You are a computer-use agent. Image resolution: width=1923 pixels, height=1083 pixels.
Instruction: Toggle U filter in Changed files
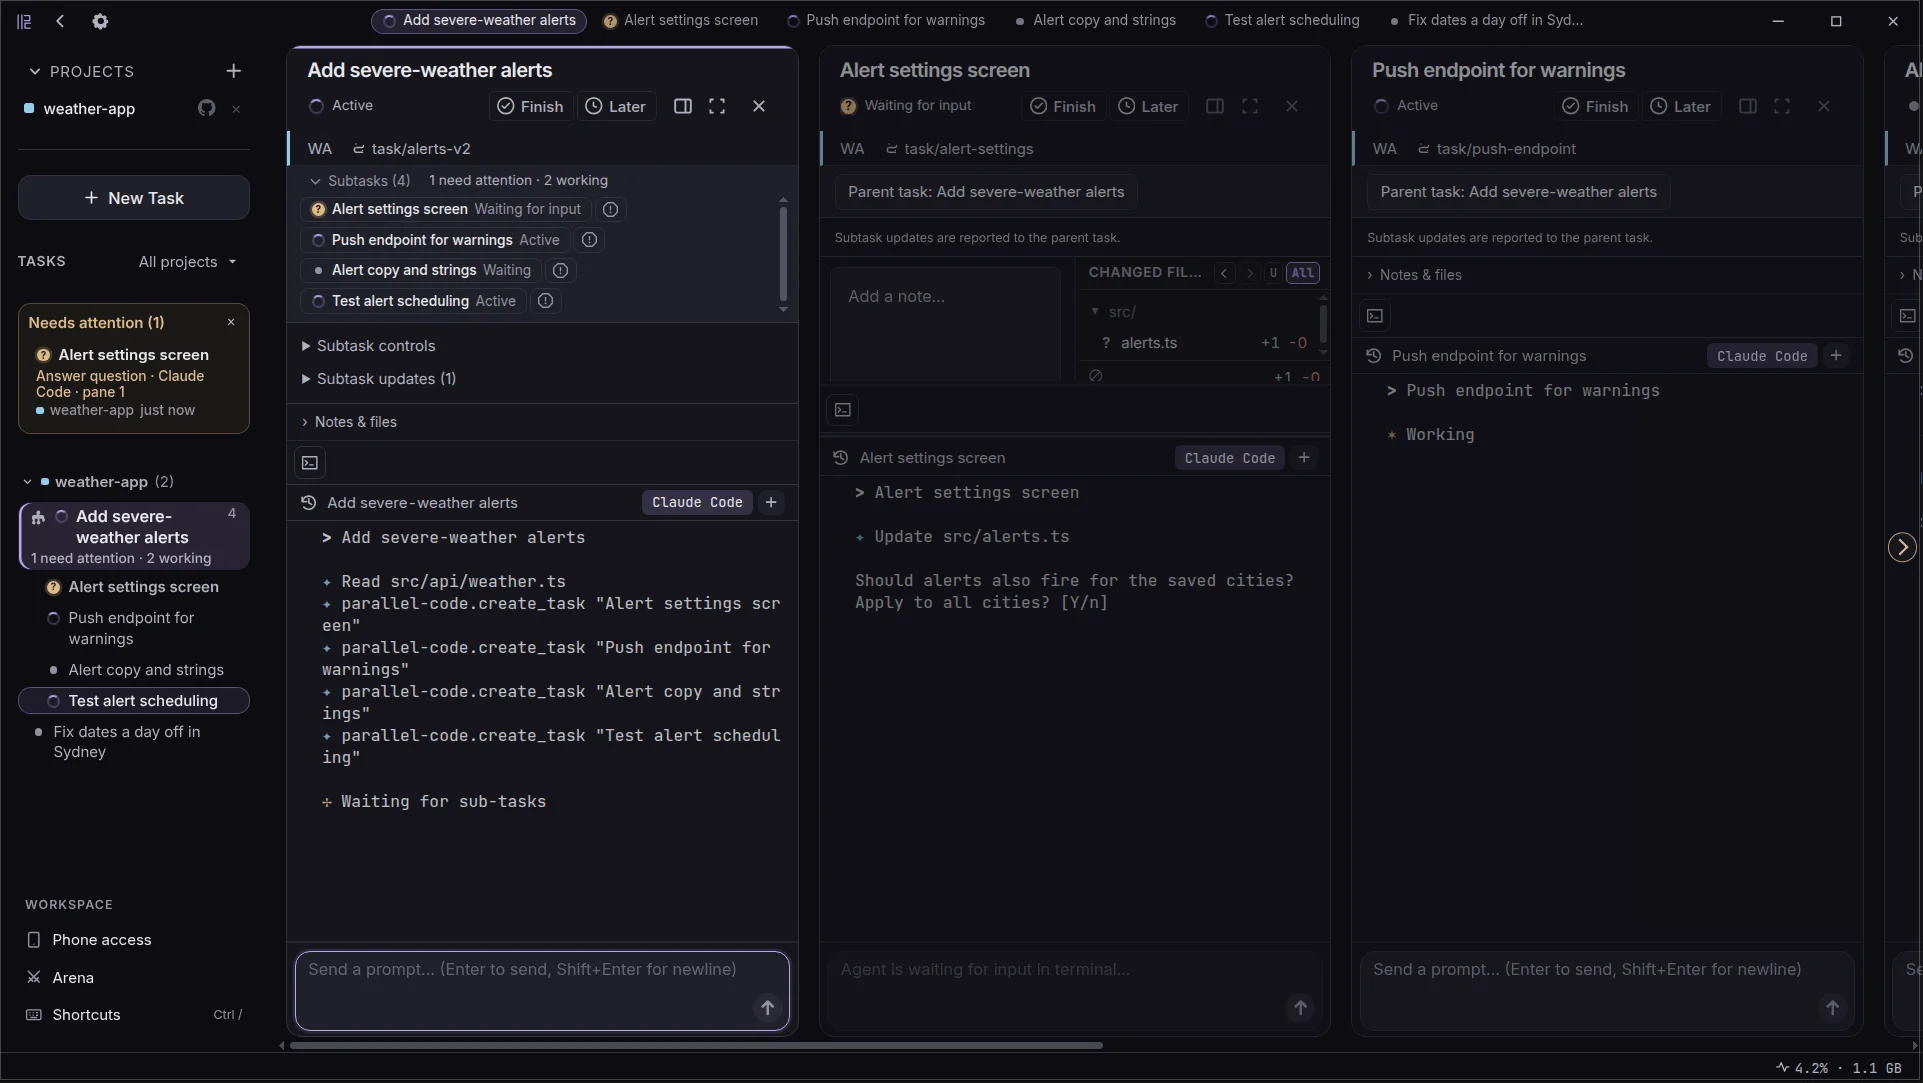tap(1273, 273)
